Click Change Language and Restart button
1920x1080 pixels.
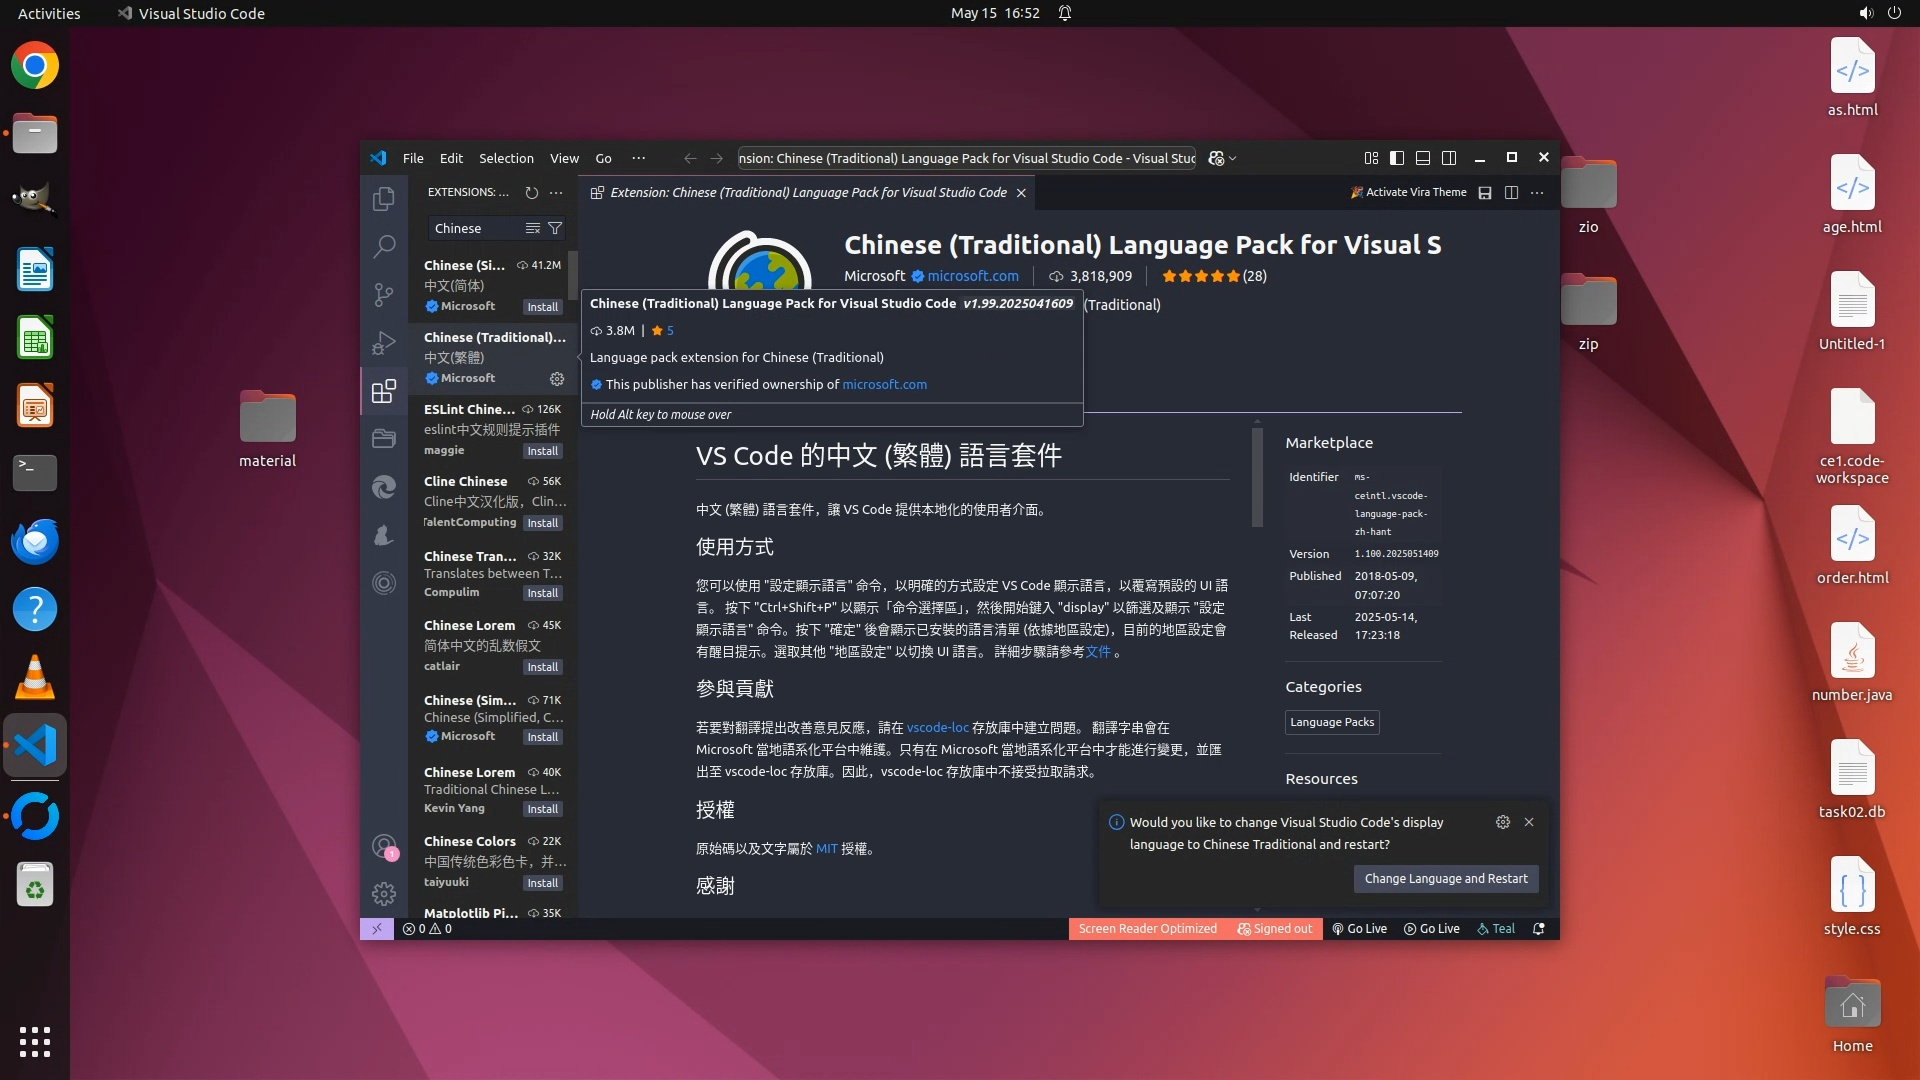click(1446, 878)
